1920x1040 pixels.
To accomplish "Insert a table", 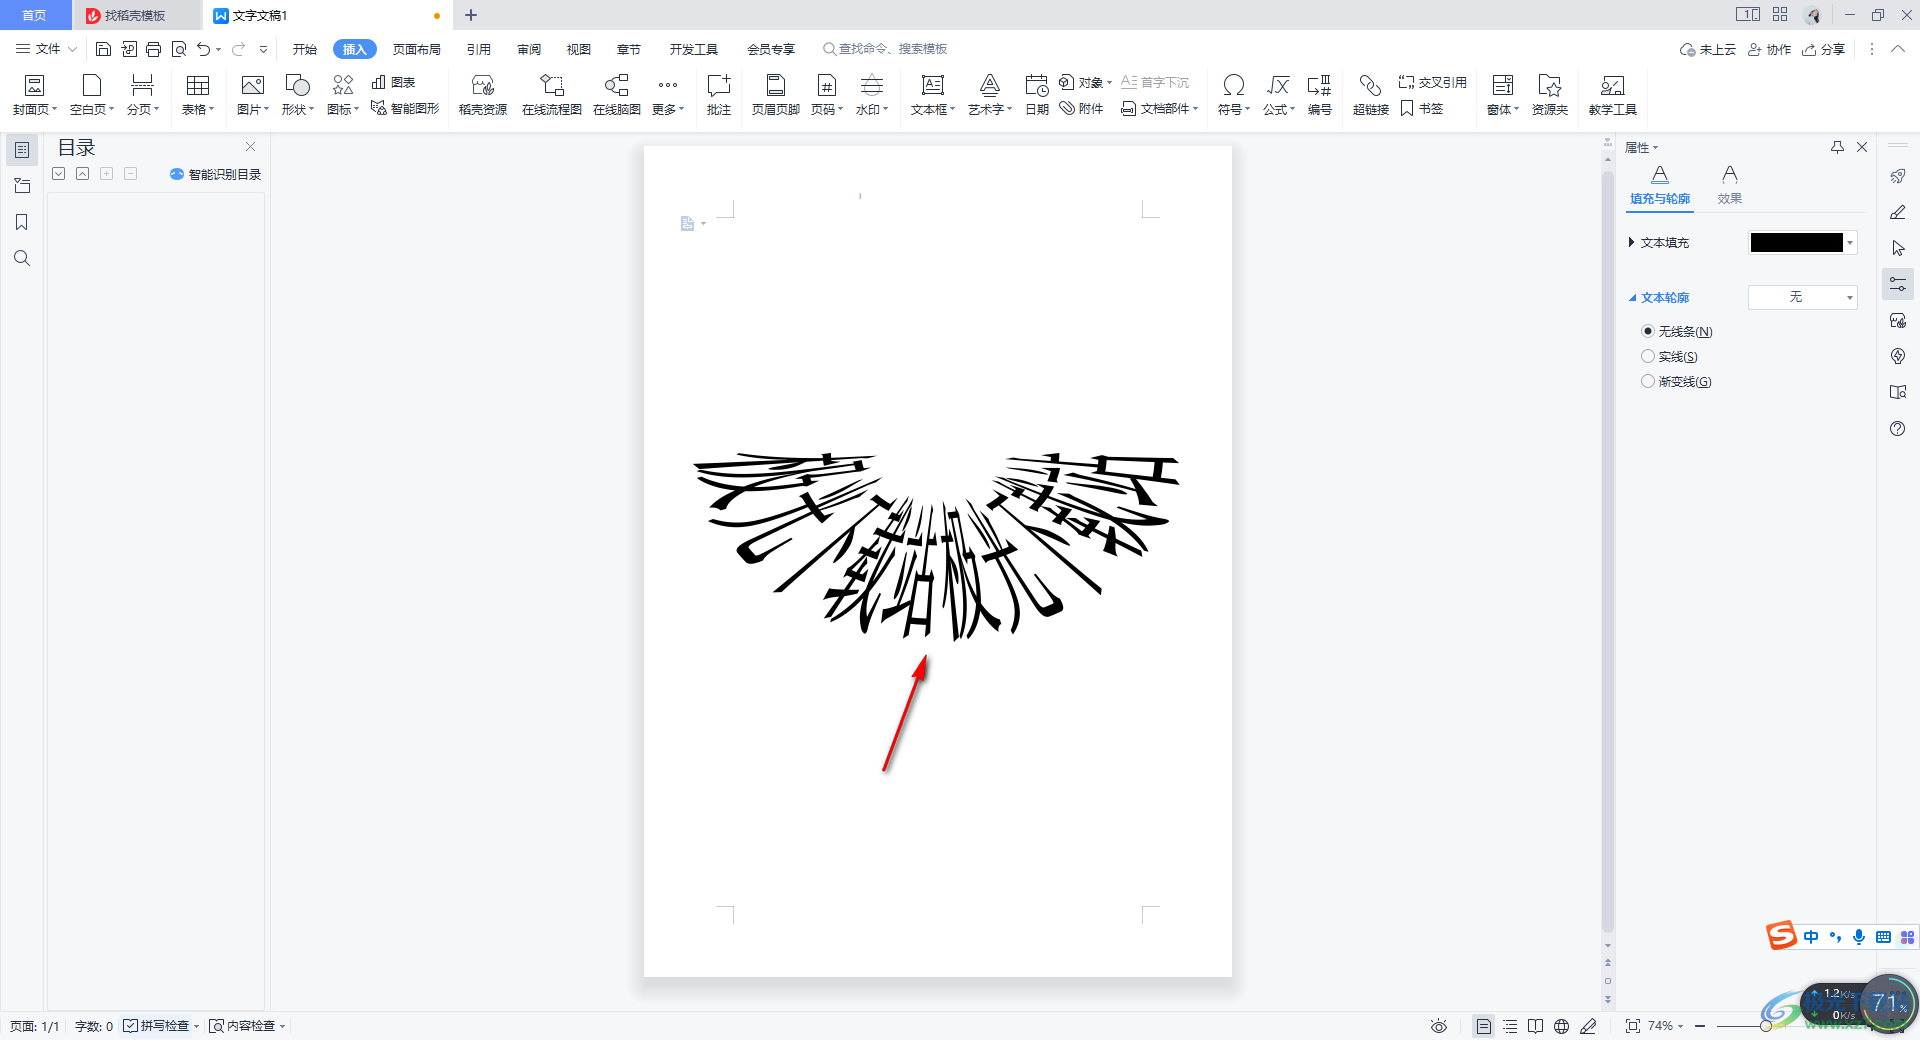I will pyautogui.click(x=198, y=96).
